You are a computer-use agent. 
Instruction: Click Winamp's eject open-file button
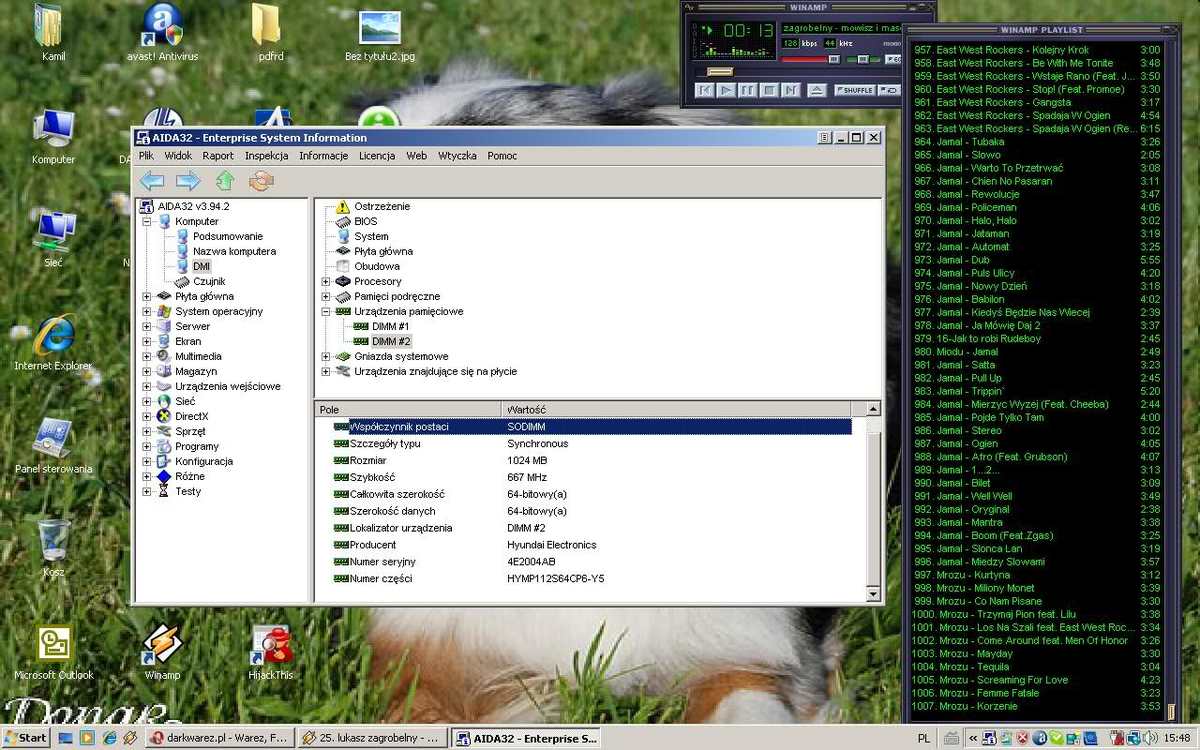pyautogui.click(x=817, y=91)
